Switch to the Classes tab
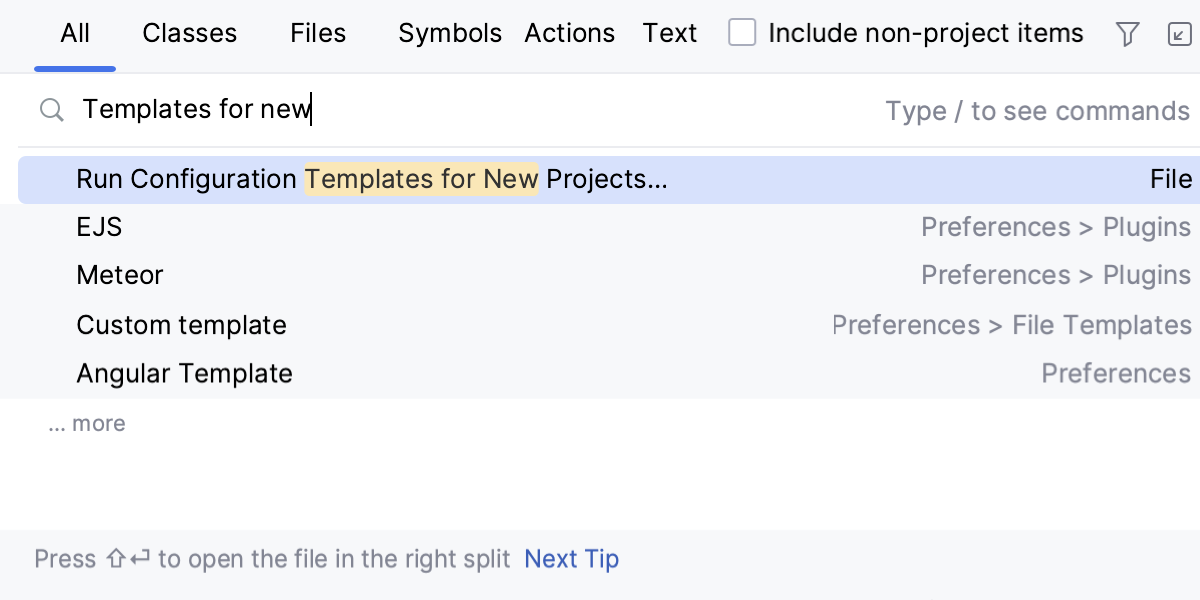1200x600 pixels. (x=189, y=32)
